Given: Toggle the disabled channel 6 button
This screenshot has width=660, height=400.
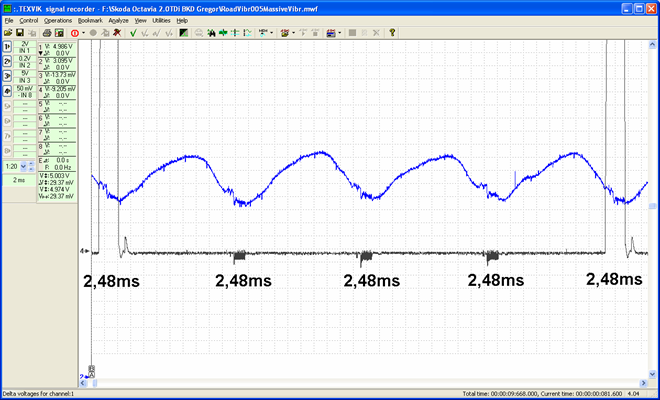Looking at the screenshot, I should (x=7, y=121).
